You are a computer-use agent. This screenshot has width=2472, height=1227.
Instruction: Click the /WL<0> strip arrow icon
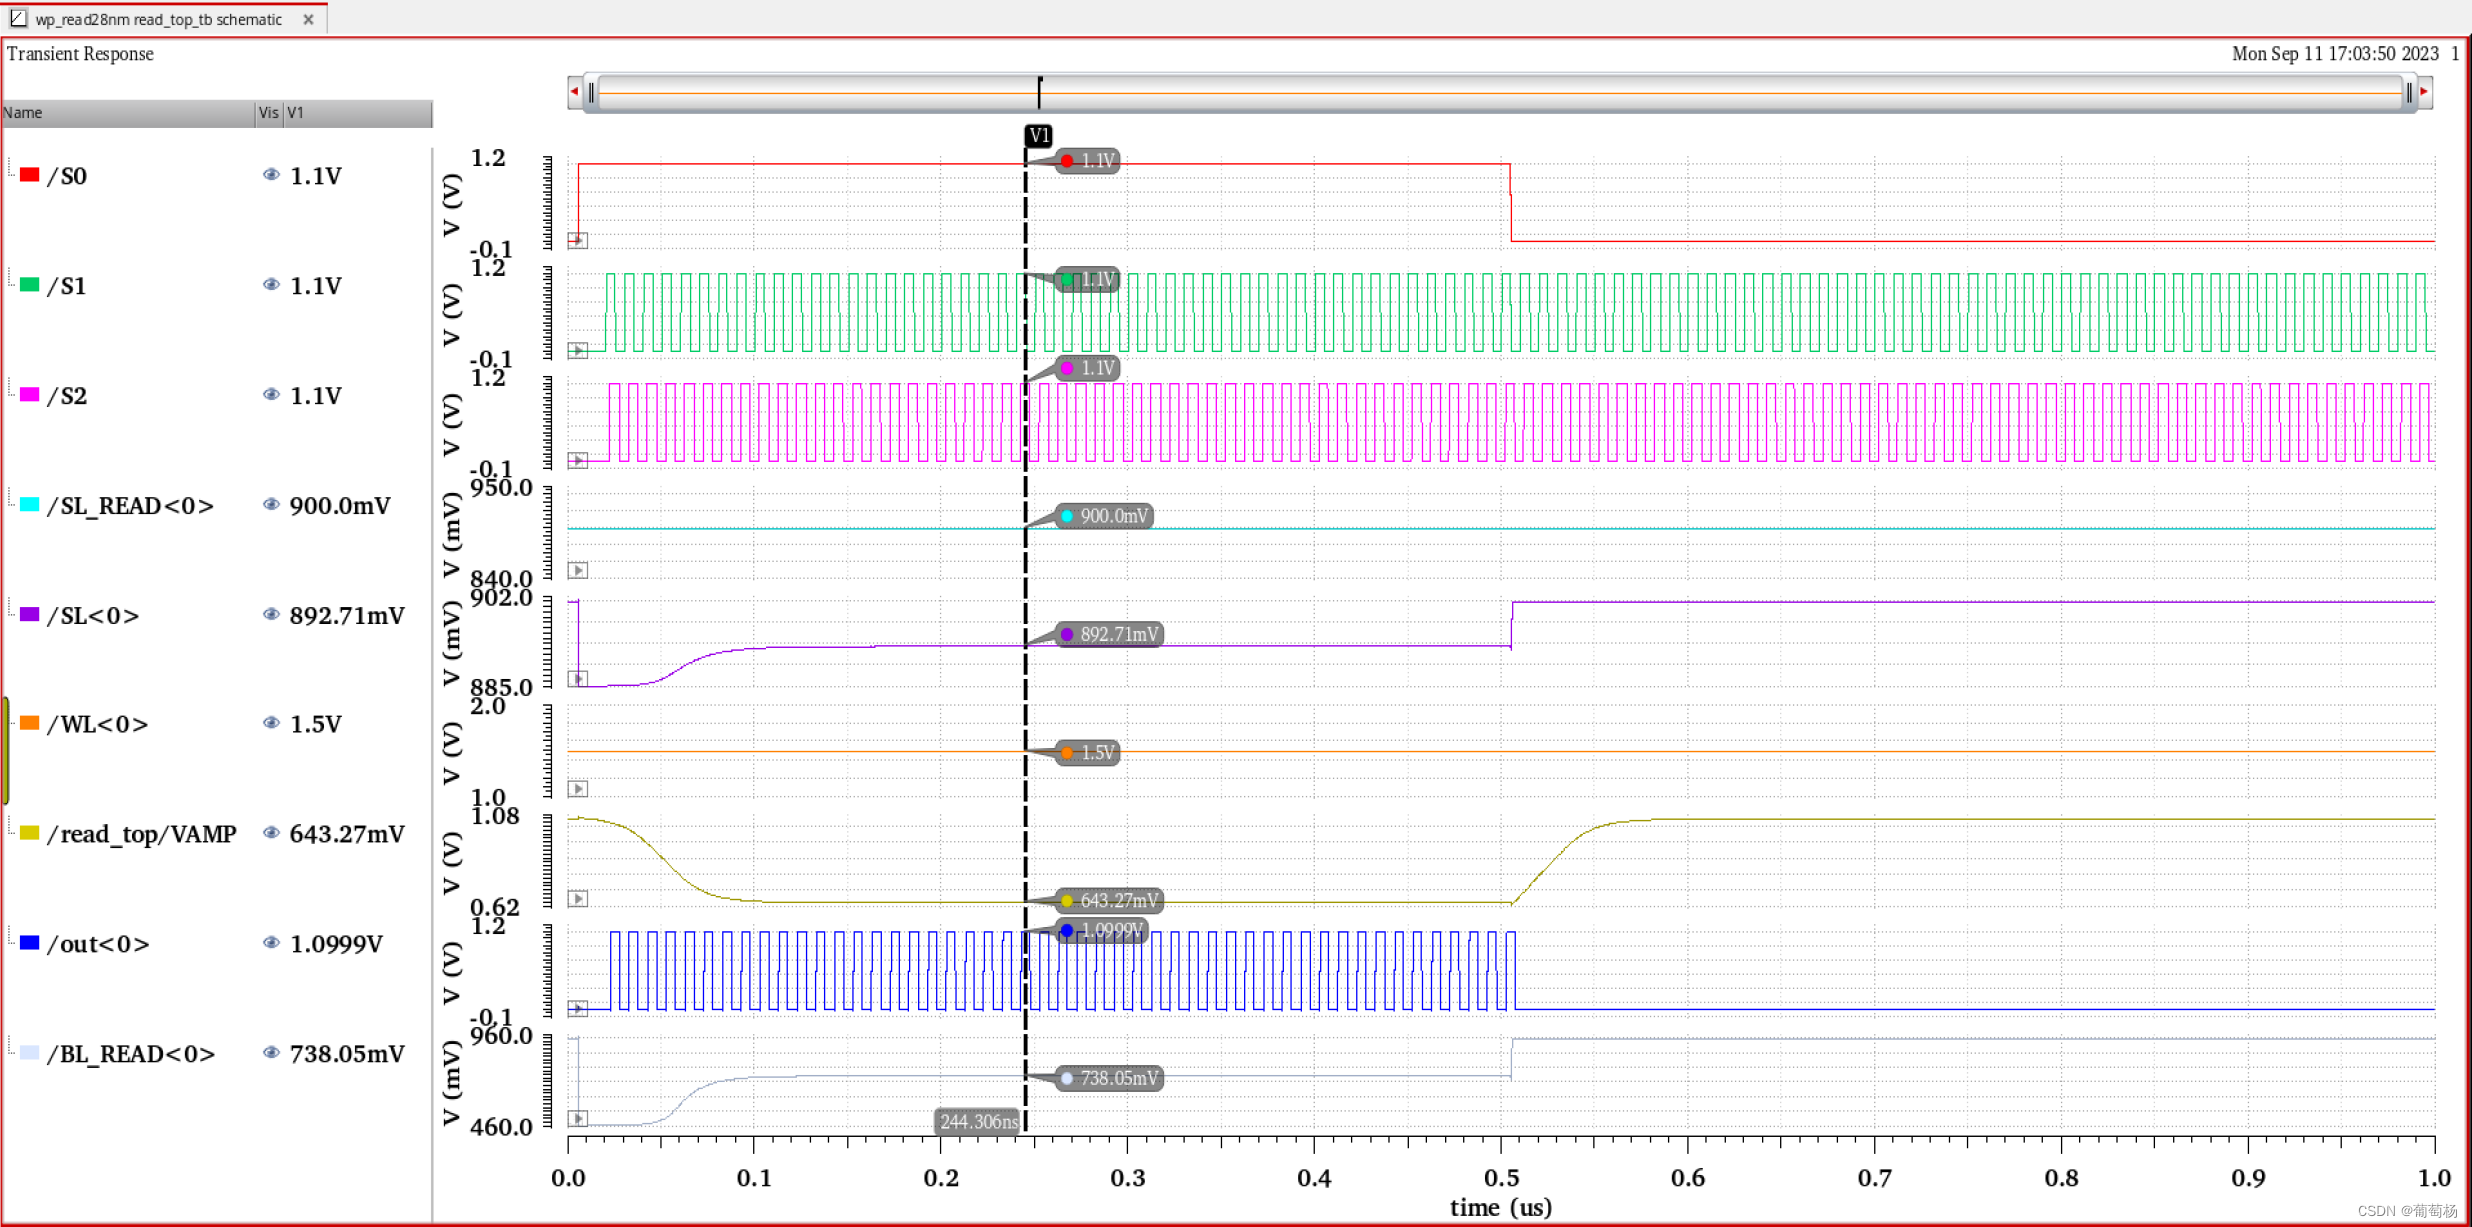pyautogui.click(x=578, y=789)
